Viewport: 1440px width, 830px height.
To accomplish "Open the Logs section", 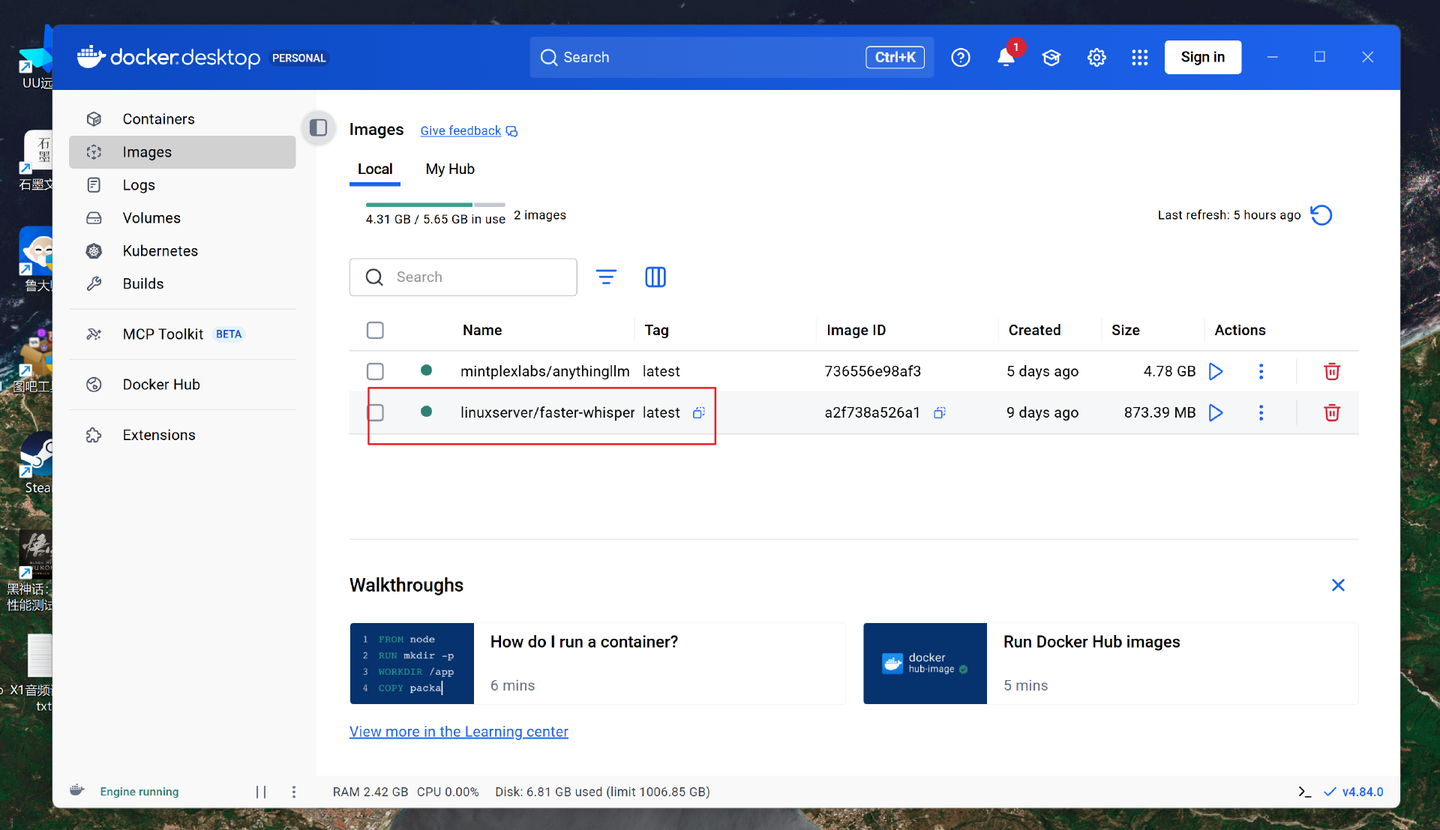I will (x=182, y=185).
